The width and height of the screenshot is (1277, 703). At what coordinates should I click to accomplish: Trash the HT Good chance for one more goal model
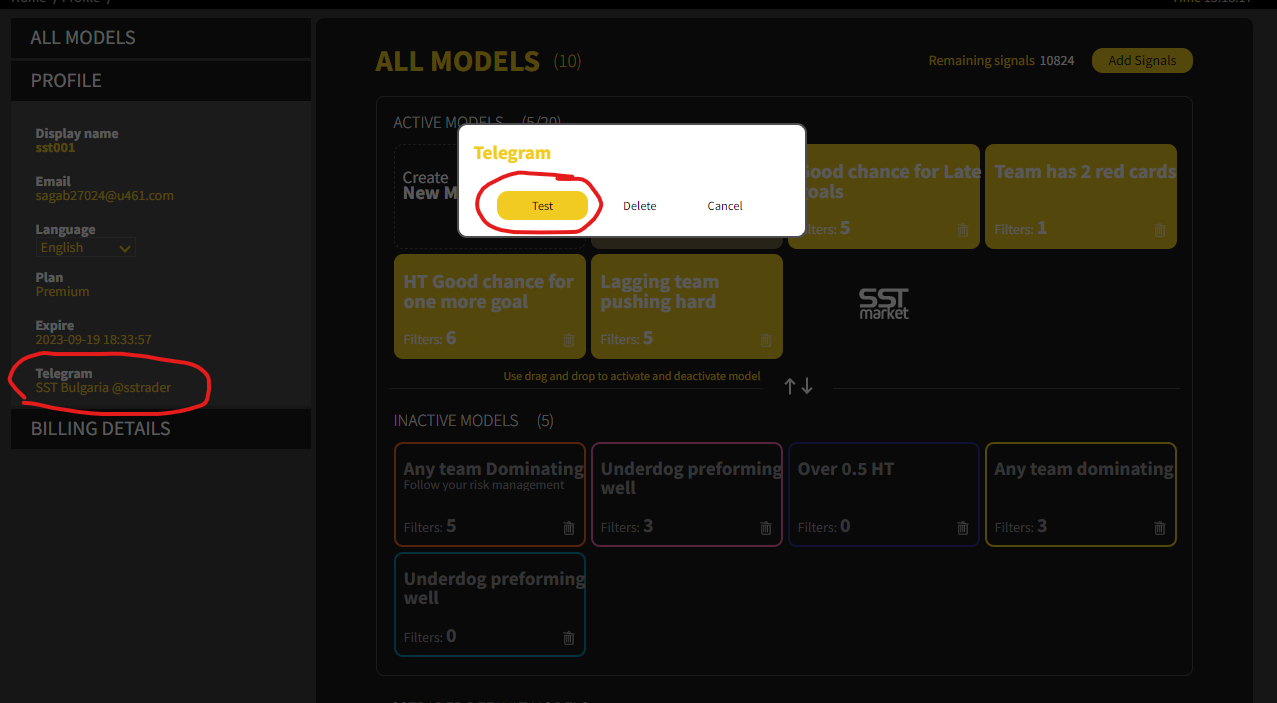[569, 340]
